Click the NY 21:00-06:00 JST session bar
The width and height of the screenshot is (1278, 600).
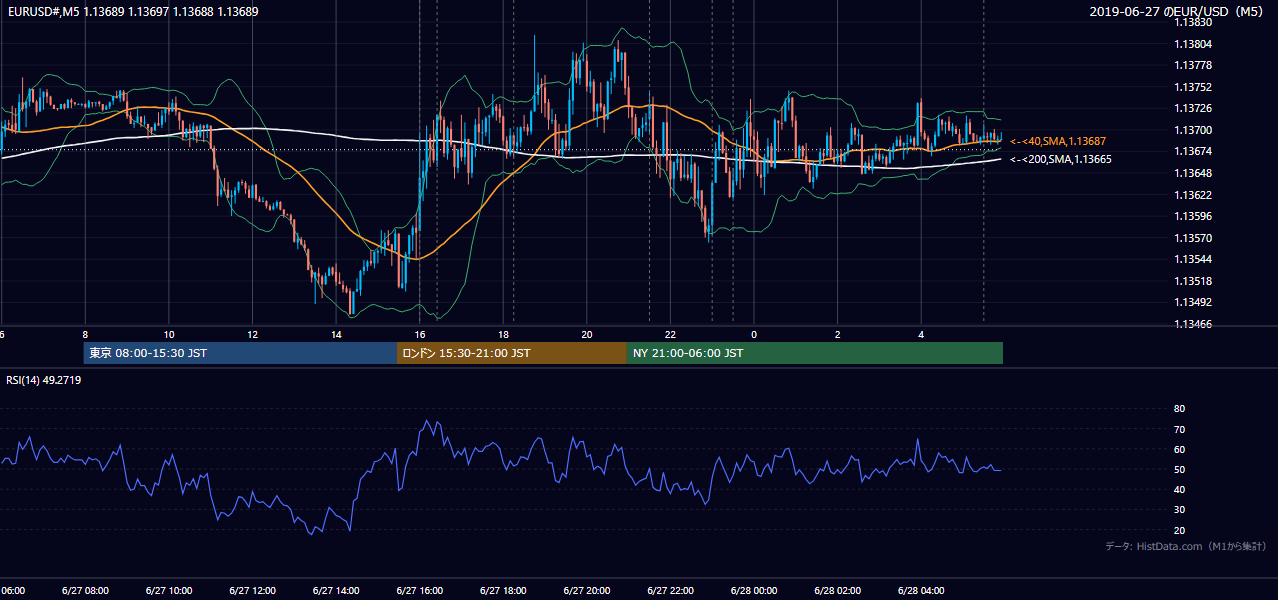point(815,353)
